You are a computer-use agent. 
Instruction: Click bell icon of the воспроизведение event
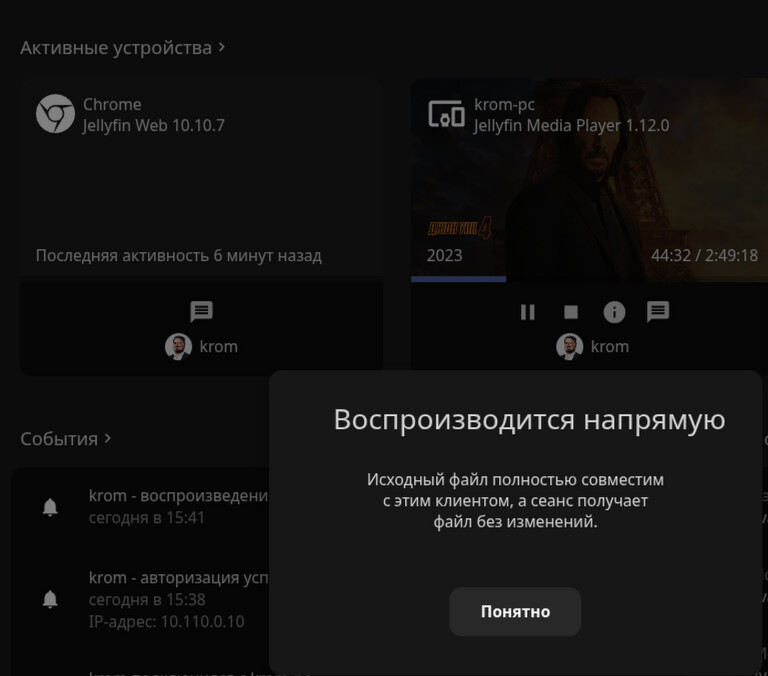pyautogui.click(x=50, y=507)
